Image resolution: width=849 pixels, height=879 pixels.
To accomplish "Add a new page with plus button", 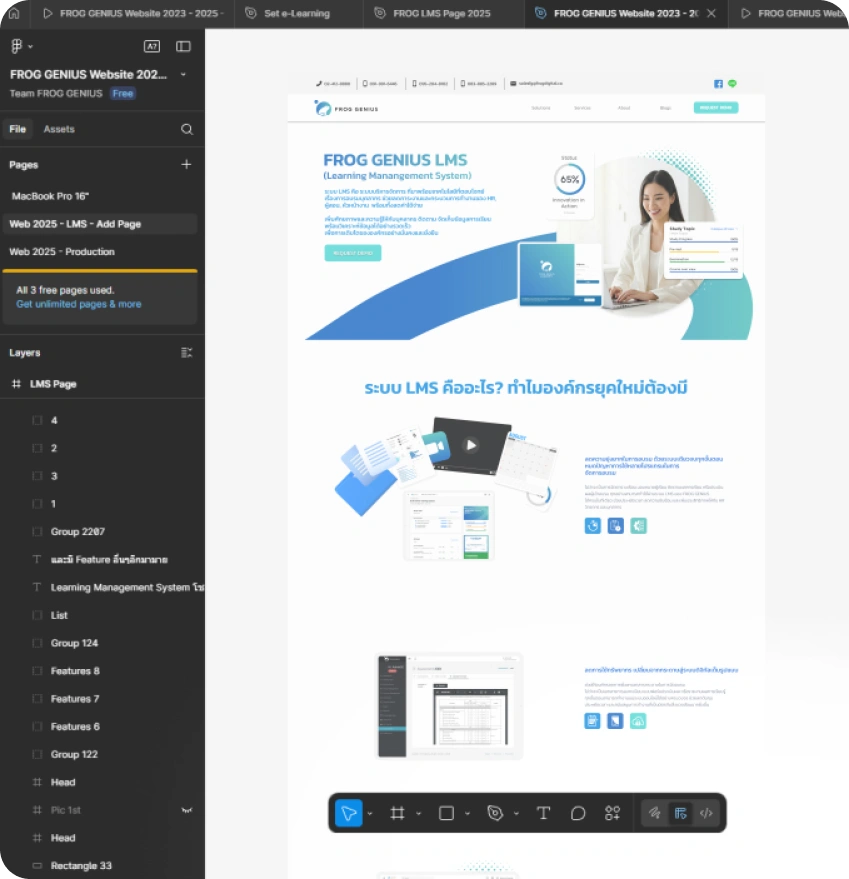I will tap(186, 164).
